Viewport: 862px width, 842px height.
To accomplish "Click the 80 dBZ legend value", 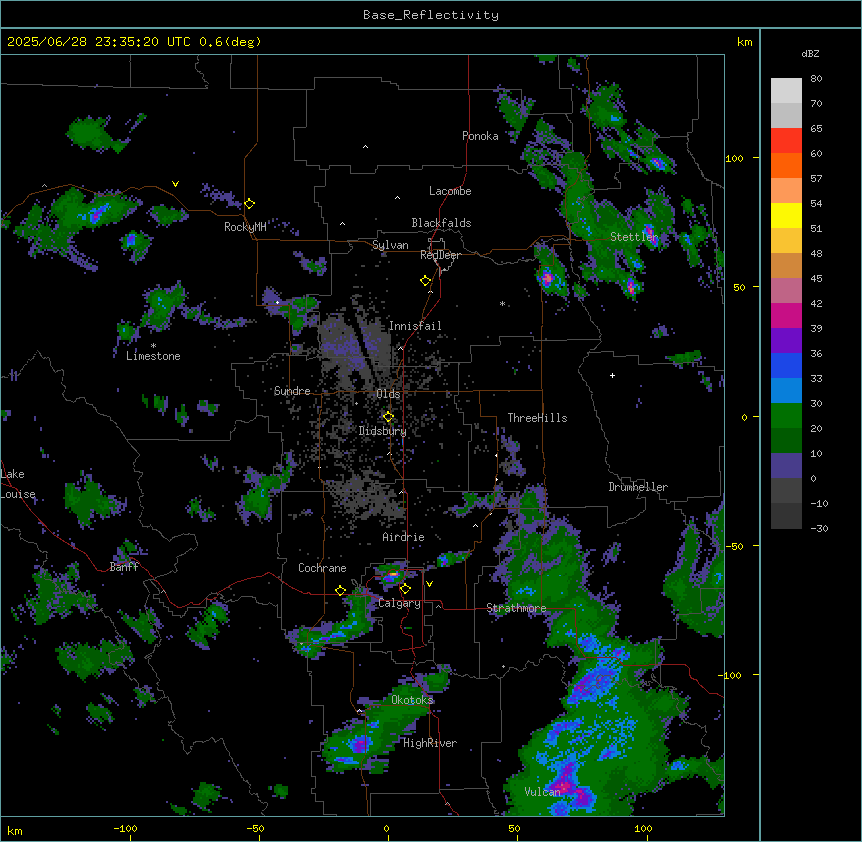I will click(816, 79).
